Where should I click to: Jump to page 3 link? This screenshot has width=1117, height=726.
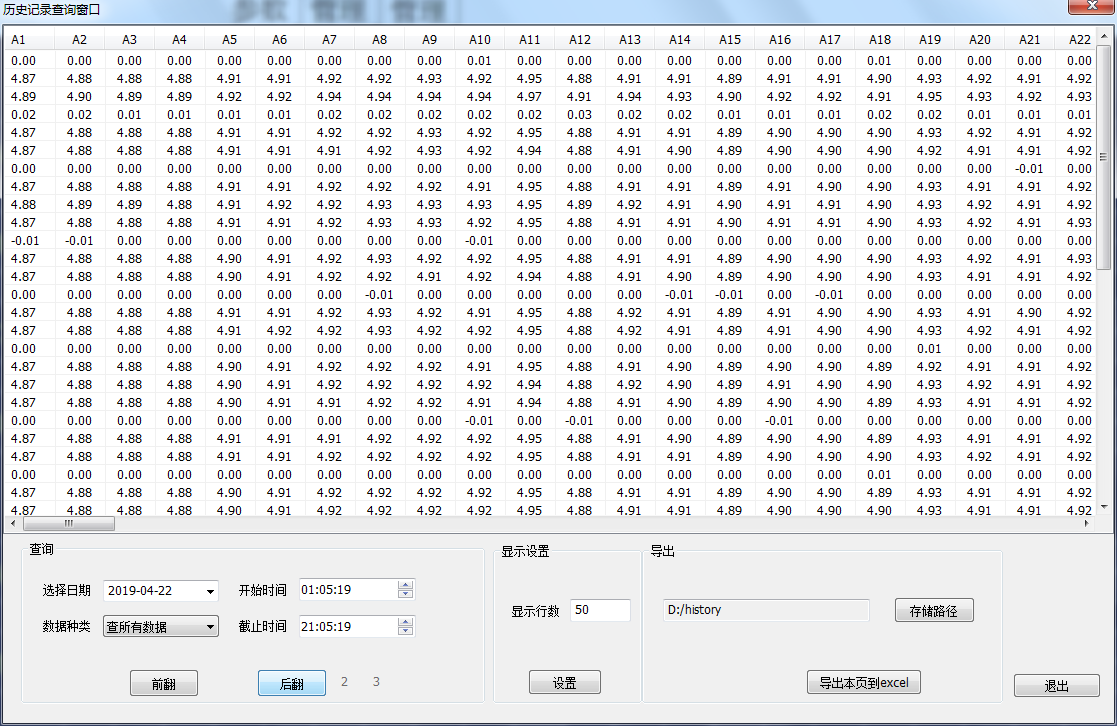point(376,682)
